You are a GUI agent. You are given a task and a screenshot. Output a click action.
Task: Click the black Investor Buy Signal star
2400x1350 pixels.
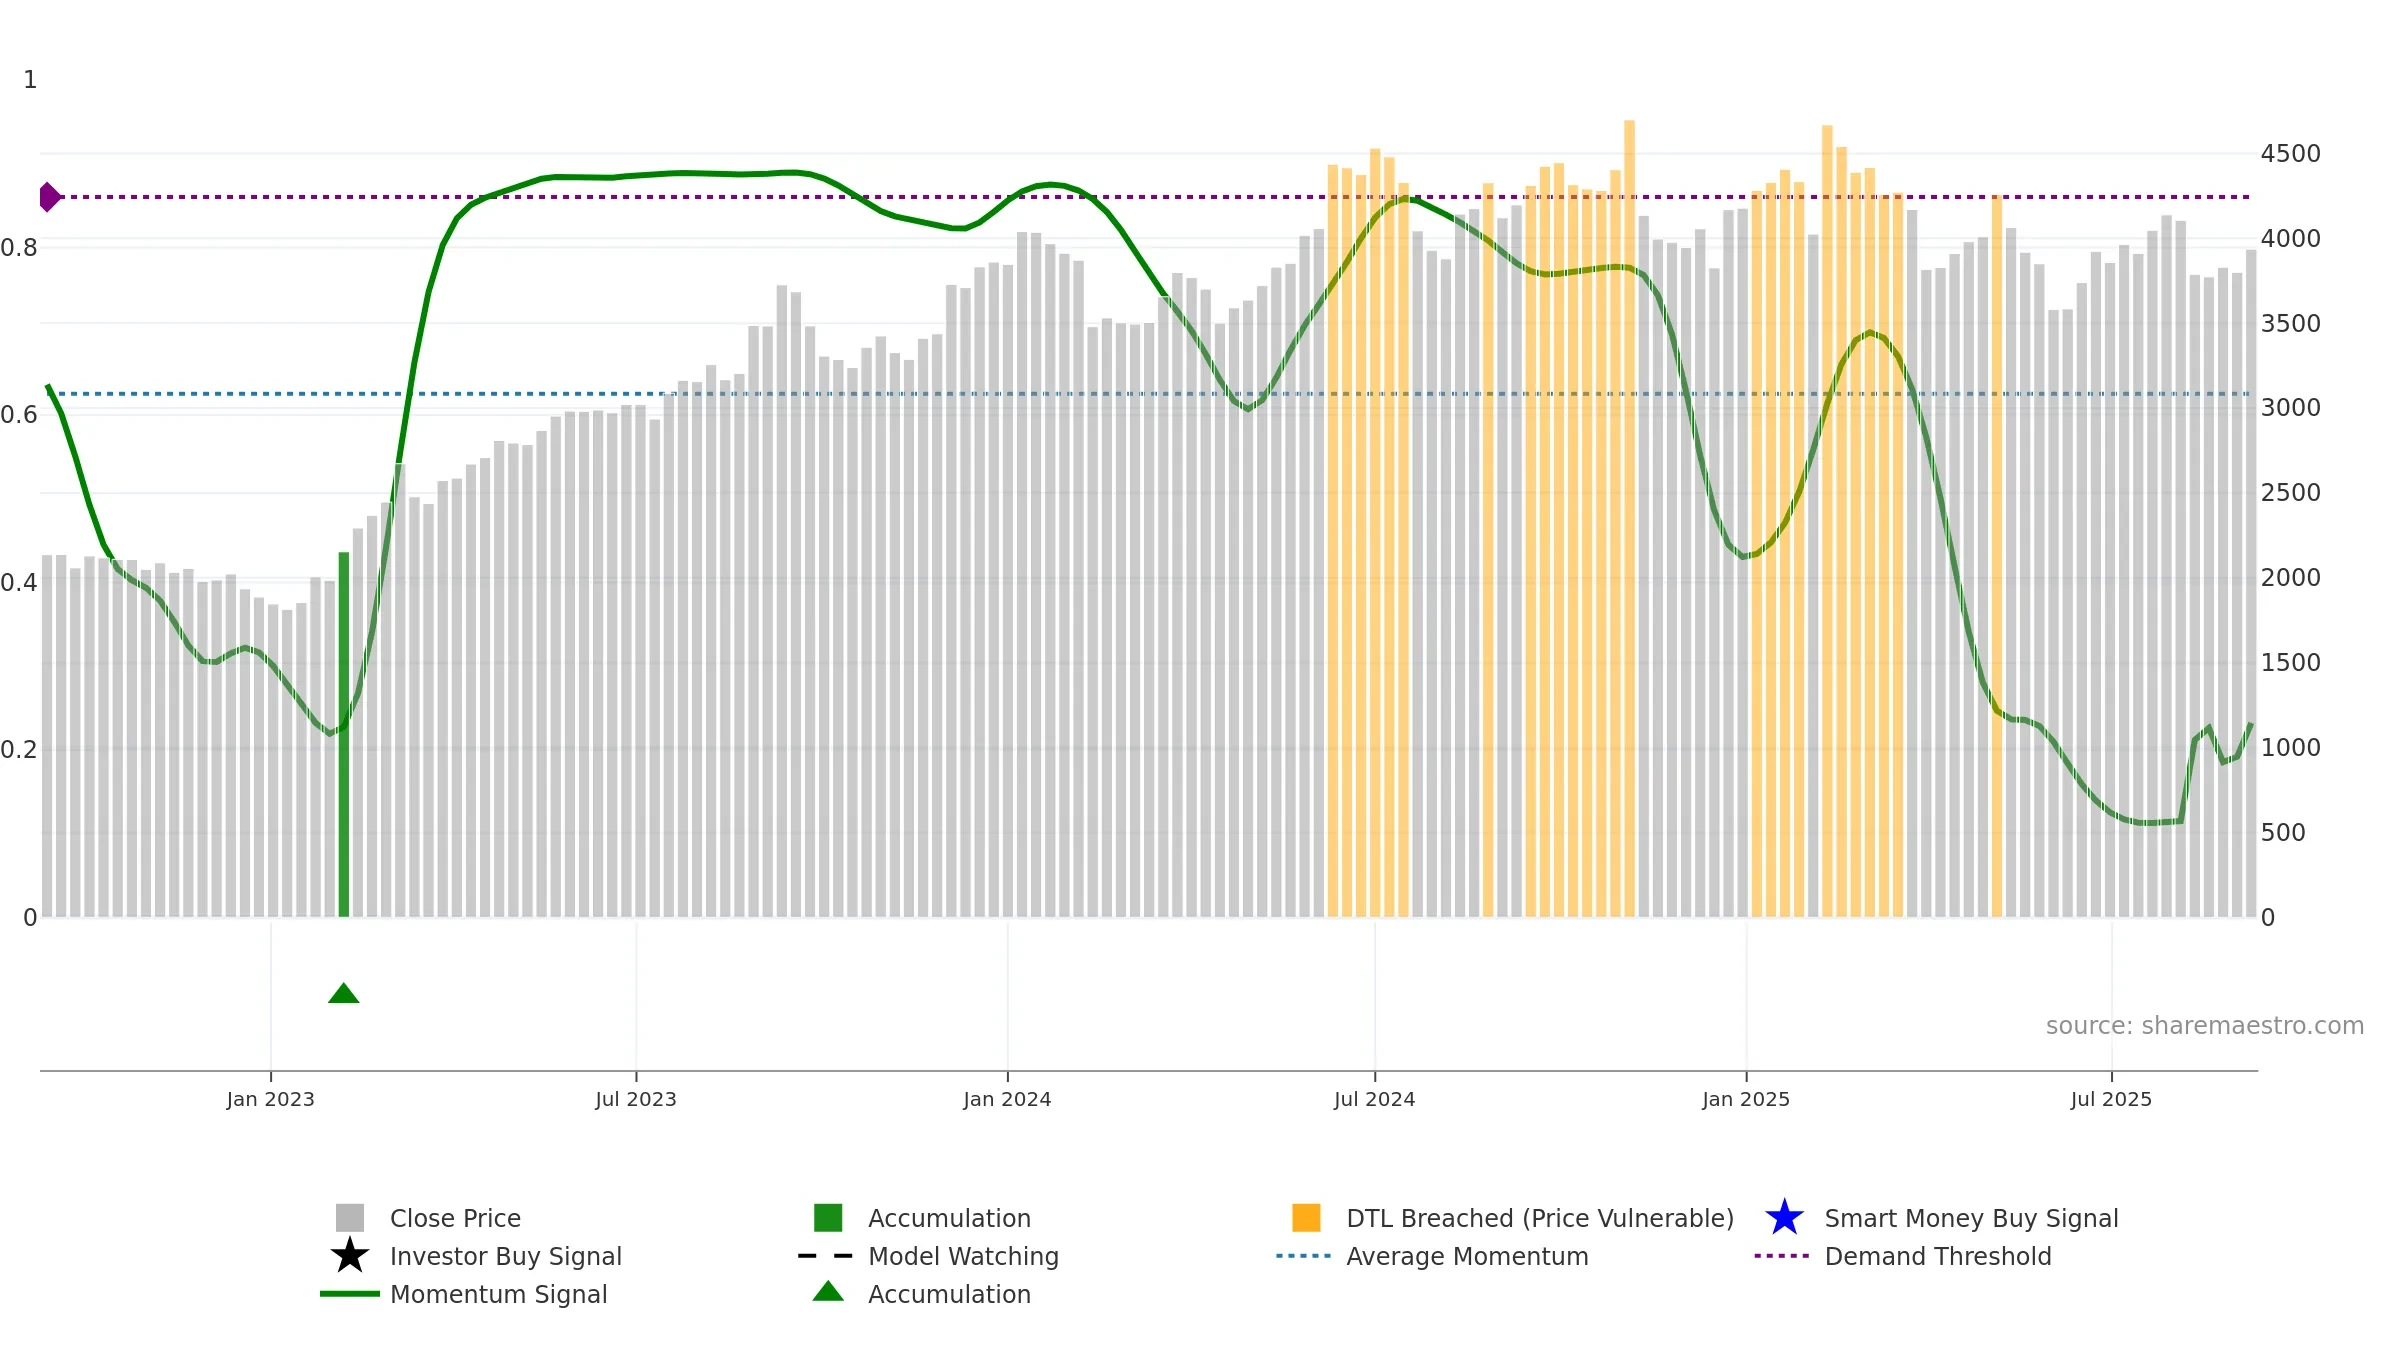click(x=349, y=1256)
